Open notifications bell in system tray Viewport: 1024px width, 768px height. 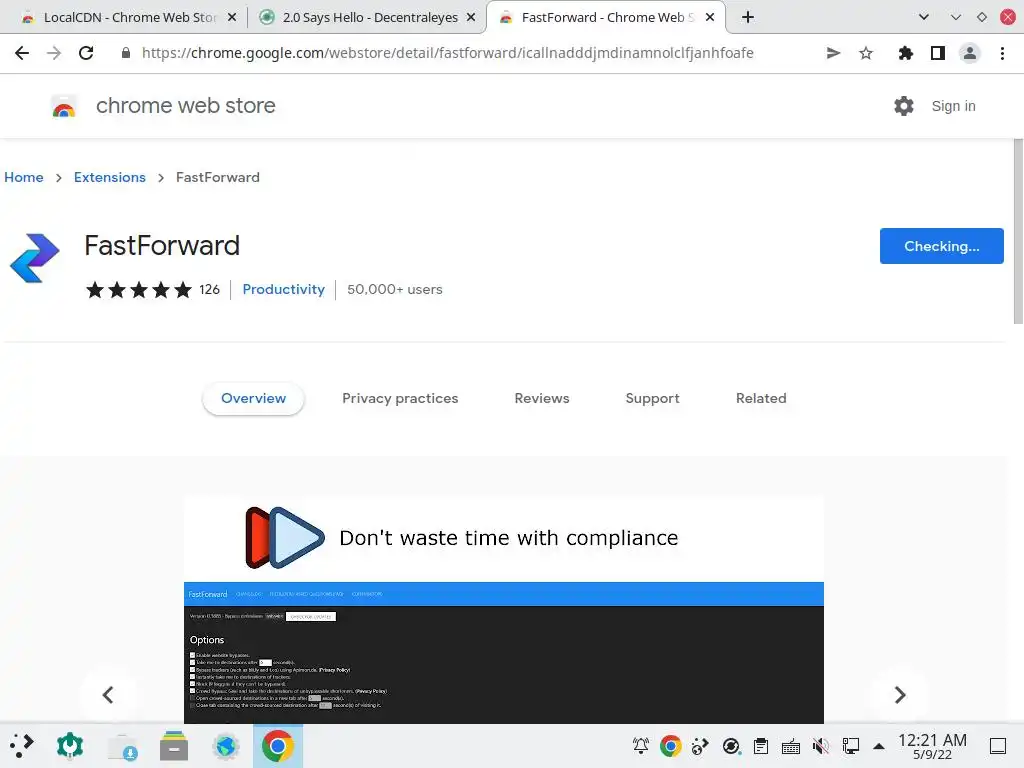coord(641,746)
